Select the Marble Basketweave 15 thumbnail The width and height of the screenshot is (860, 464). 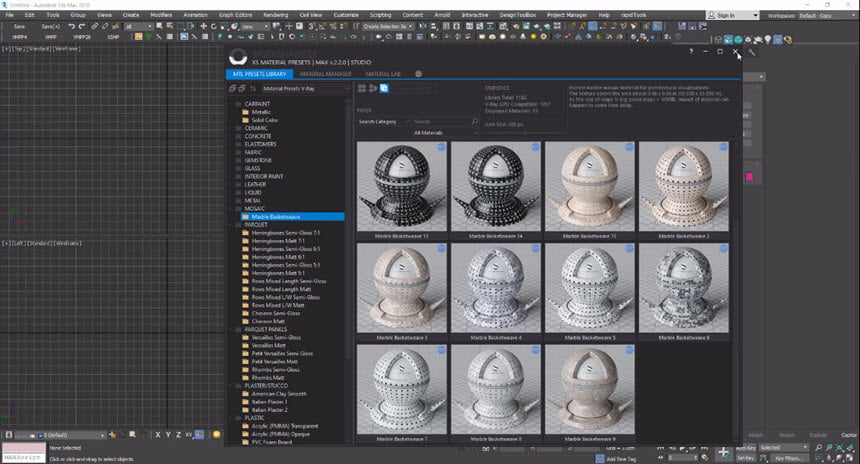coord(590,186)
